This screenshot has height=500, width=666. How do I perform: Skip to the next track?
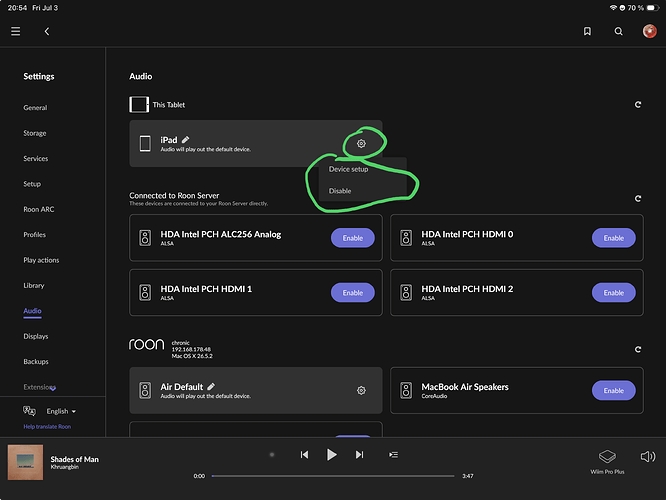click(359, 455)
